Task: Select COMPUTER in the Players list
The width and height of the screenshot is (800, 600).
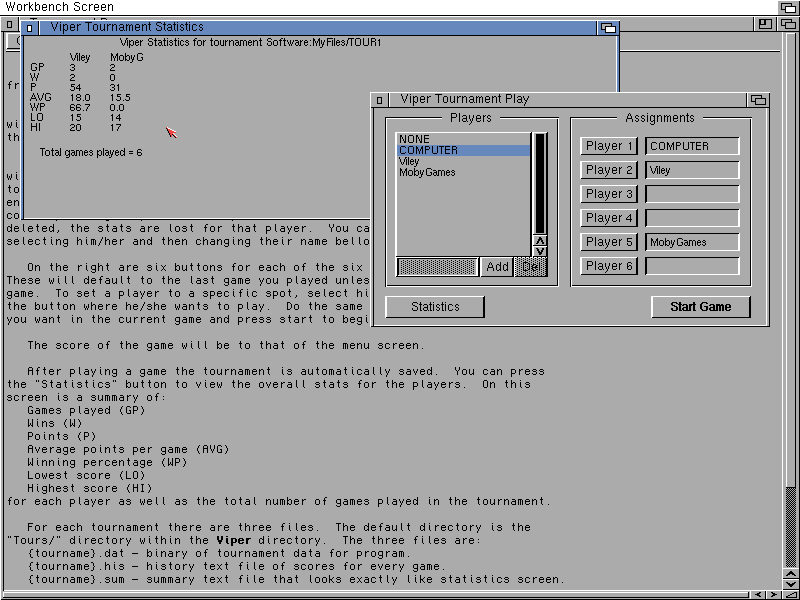Action: (x=464, y=150)
